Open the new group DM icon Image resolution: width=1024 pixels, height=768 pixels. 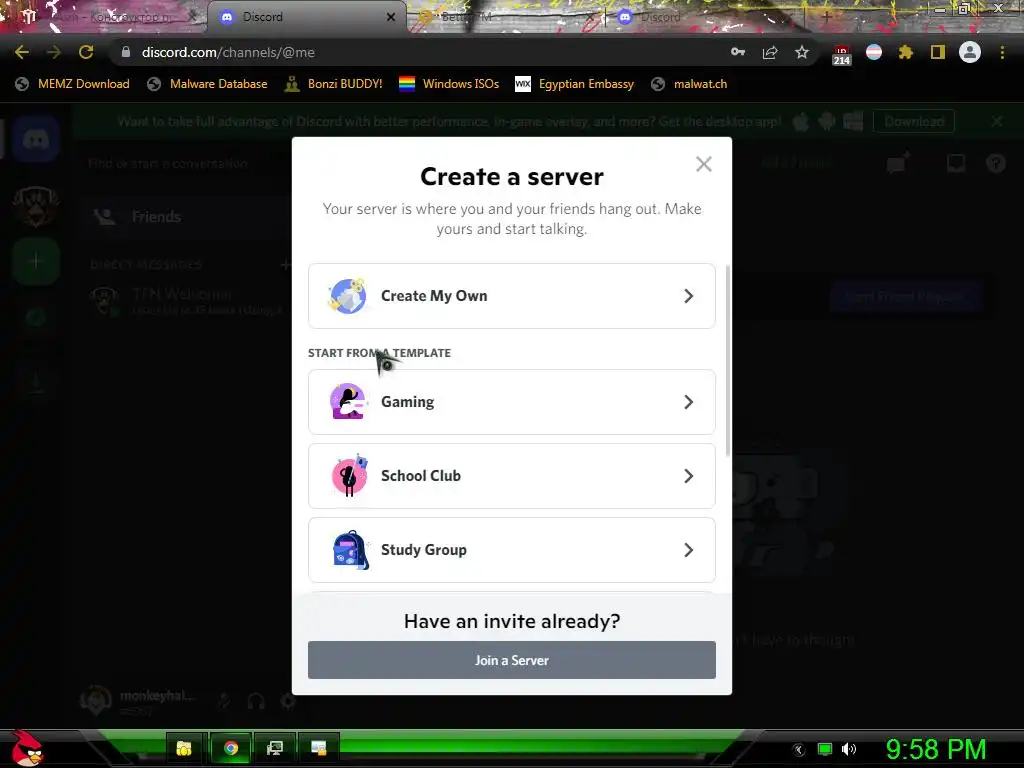[898, 162]
